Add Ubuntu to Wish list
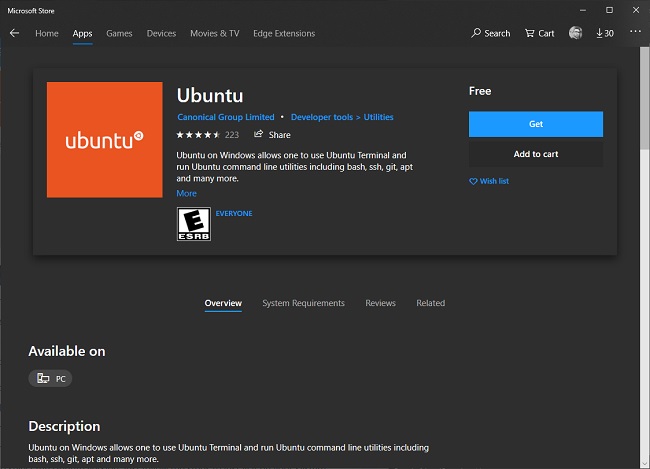This screenshot has height=469, width=650. pos(489,181)
